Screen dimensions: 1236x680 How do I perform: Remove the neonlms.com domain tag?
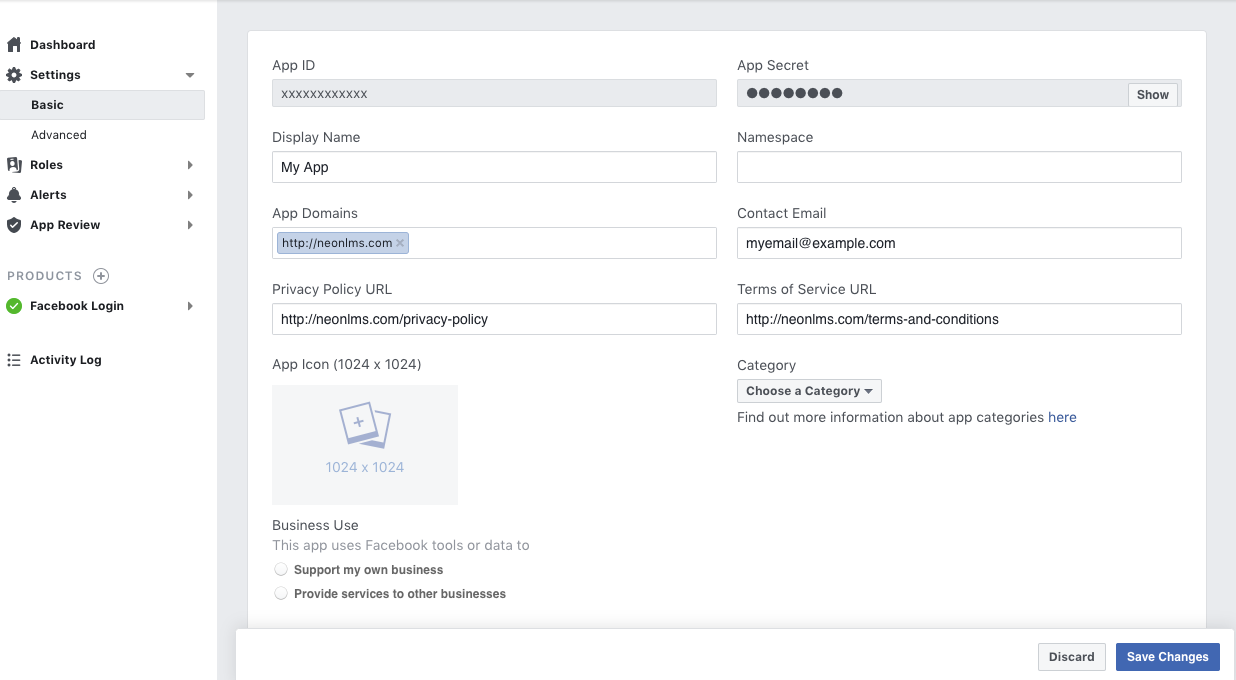pos(400,243)
